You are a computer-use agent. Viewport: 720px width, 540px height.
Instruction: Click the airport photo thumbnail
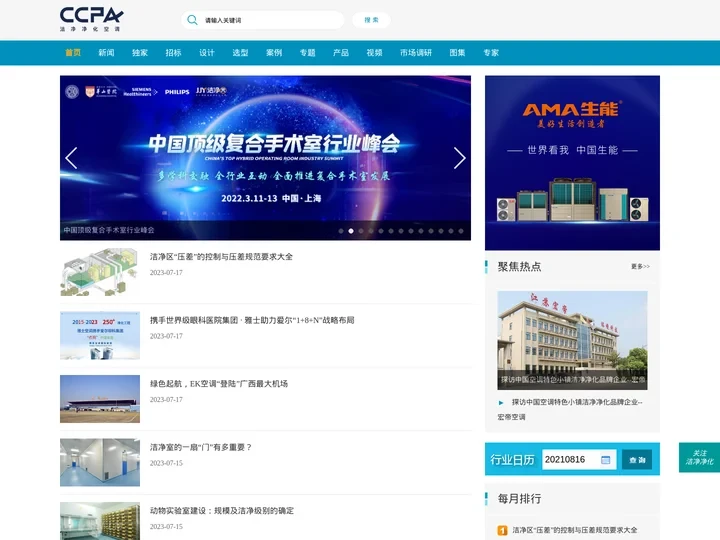tap(100, 399)
